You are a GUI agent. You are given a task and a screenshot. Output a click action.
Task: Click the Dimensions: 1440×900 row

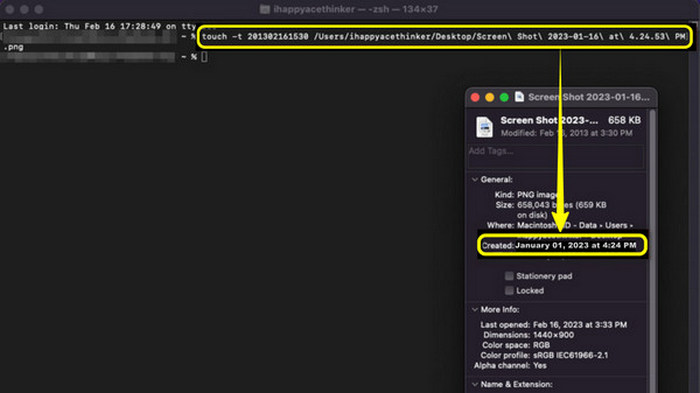point(529,335)
